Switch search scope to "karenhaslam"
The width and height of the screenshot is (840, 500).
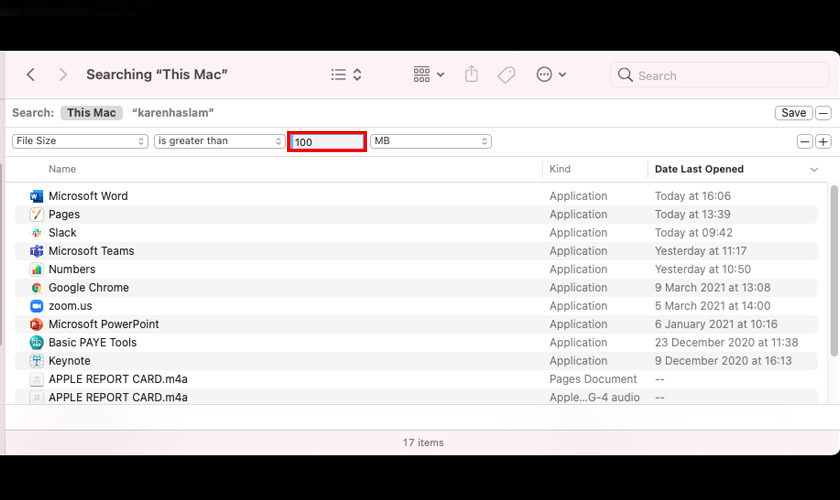pyautogui.click(x=173, y=113)
